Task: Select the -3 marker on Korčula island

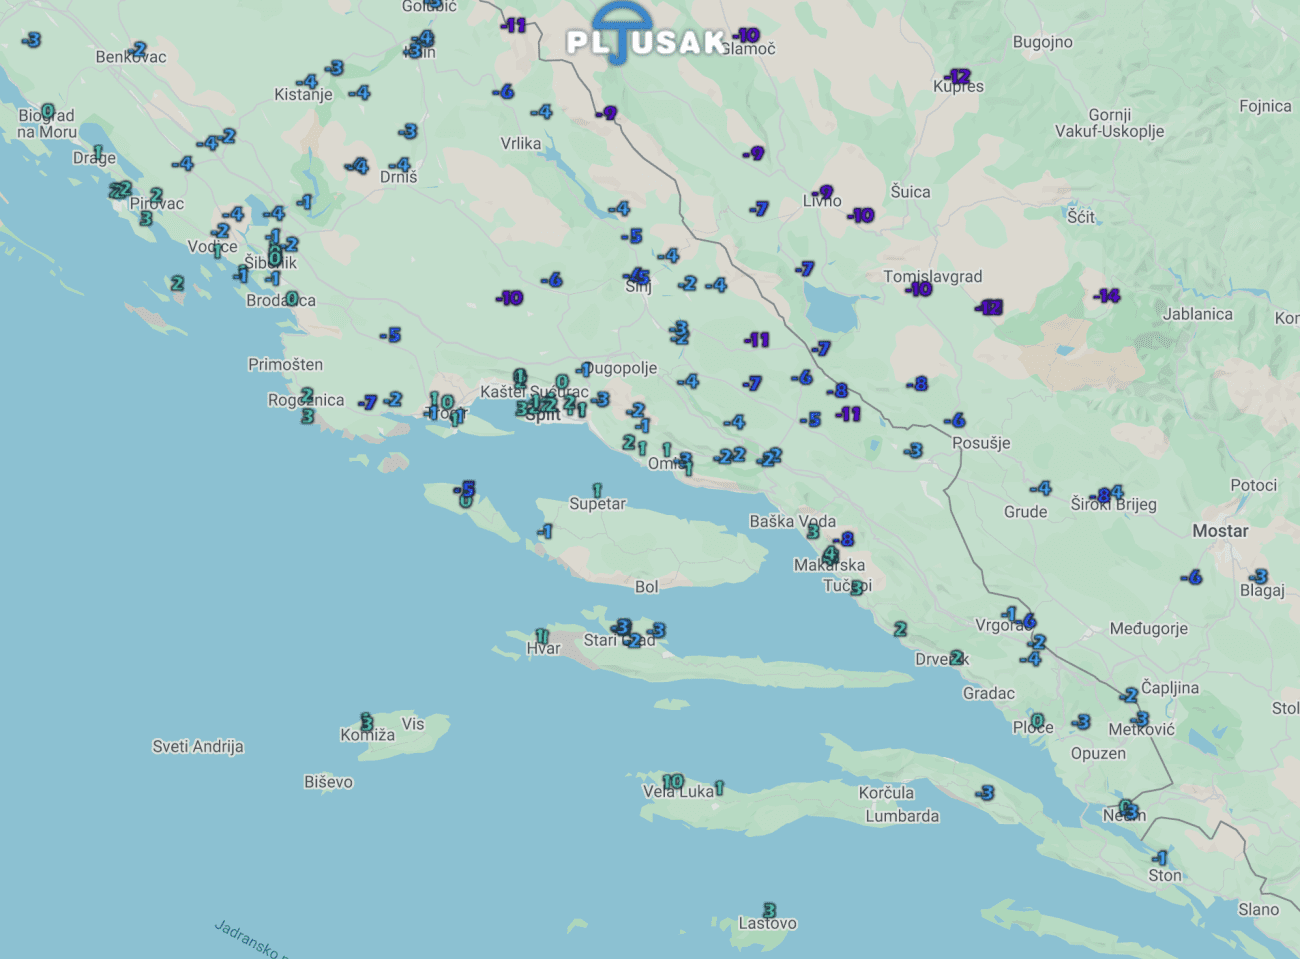Action: [985, 793]
